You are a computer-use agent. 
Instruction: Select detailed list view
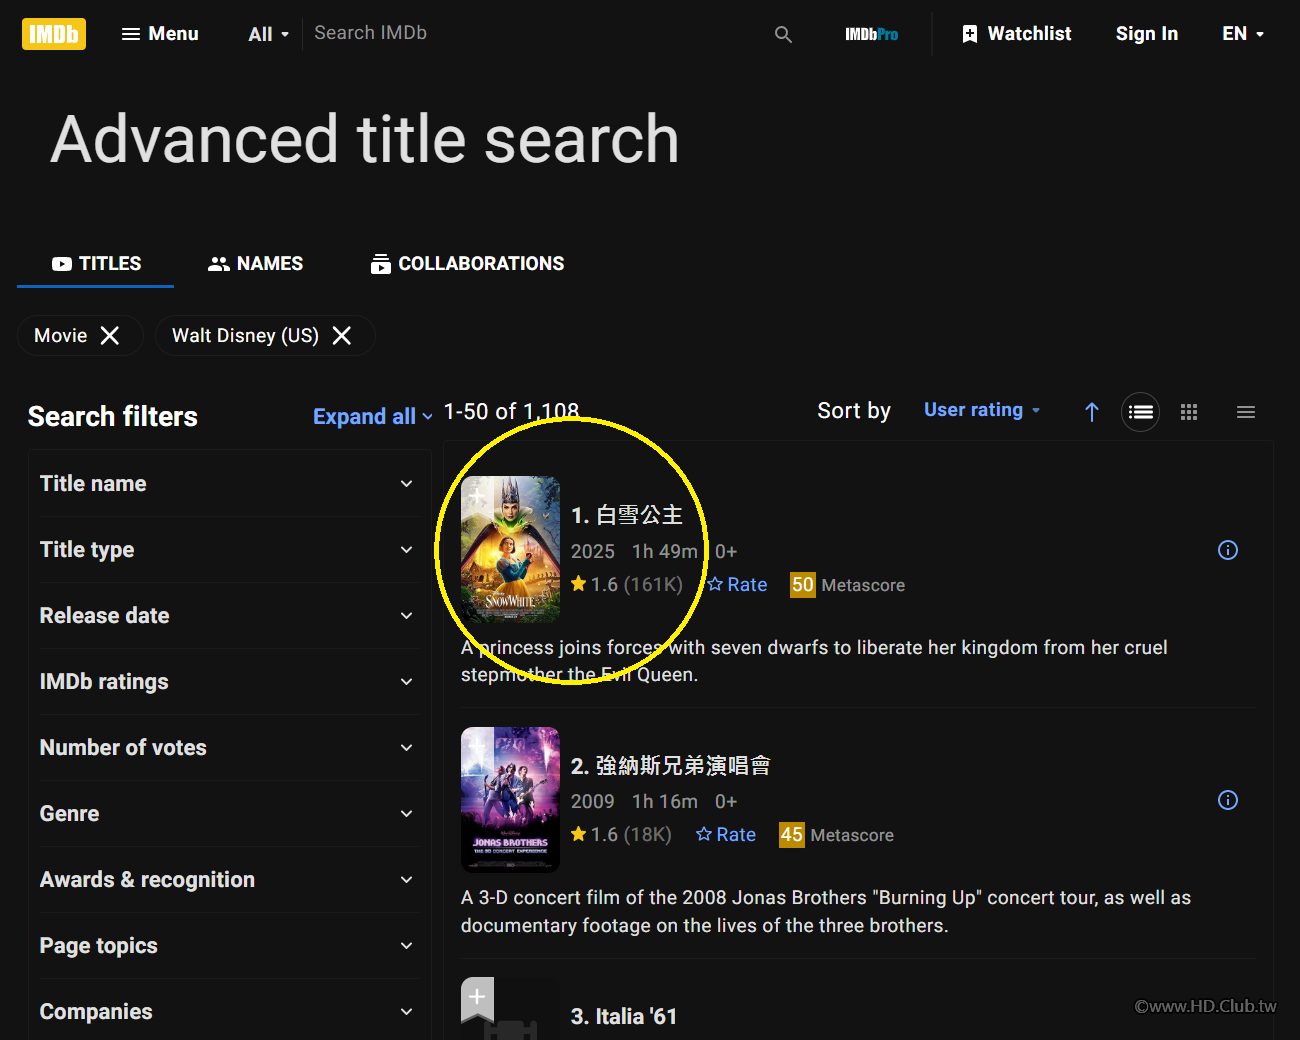click(x=1141, y=412)
